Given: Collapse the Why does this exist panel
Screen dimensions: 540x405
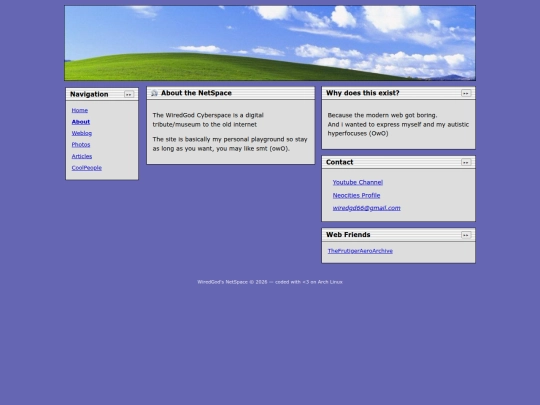Looking at the screenshot, I should click(466, 93).
